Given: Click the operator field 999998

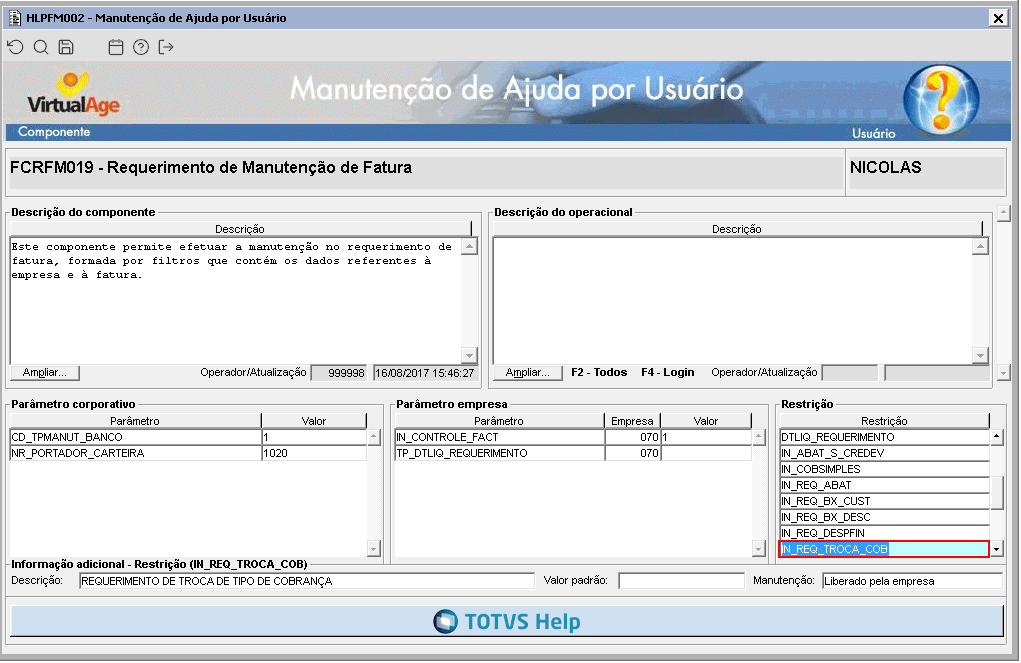Looking at the screenshot, I should pyautogui.click(x=339, y=373).
